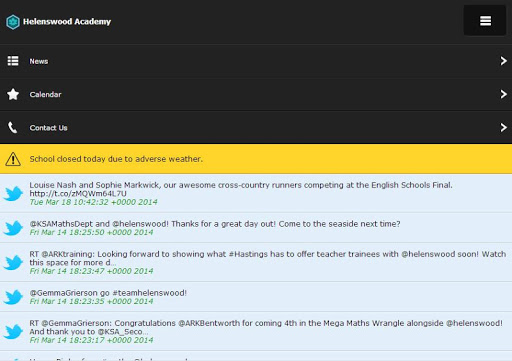Open the Calendar menu item

click(x=256, y=94)
